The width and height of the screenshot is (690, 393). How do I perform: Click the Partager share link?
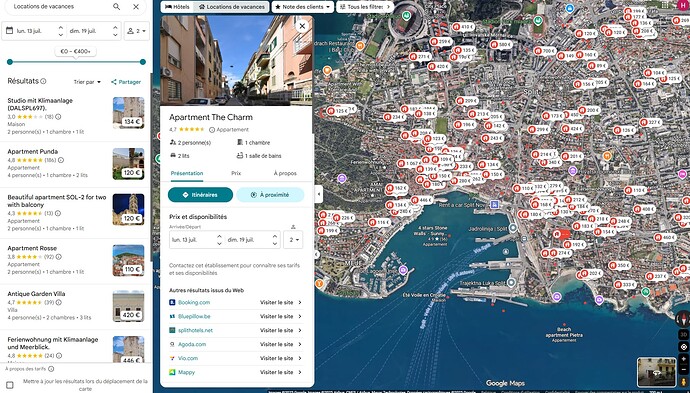tap(126, 82)
